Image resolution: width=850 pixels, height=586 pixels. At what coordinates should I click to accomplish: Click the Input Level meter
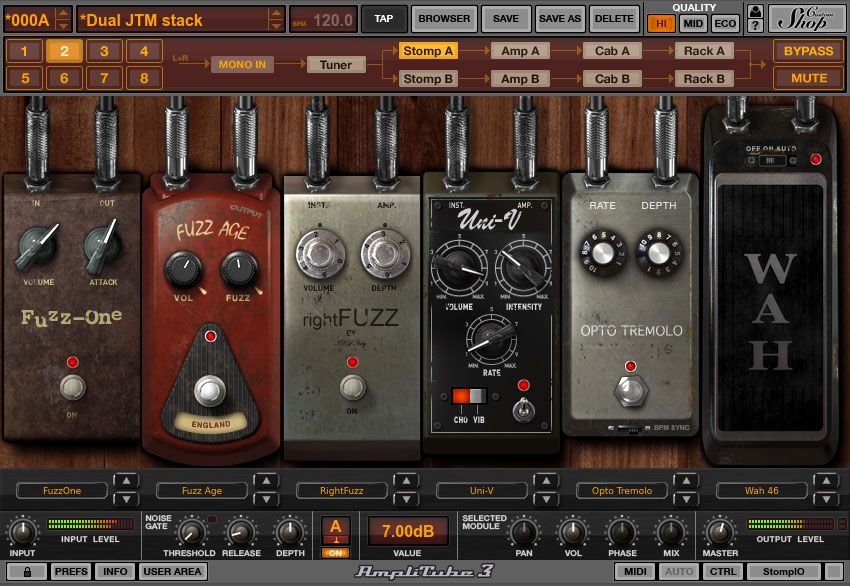tap(90, 524)
